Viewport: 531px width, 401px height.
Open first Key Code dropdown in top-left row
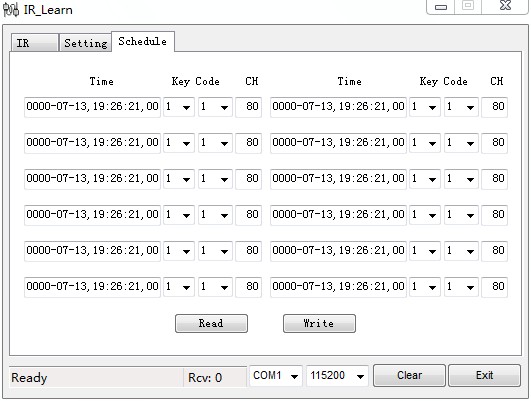[x=179, y=107]
